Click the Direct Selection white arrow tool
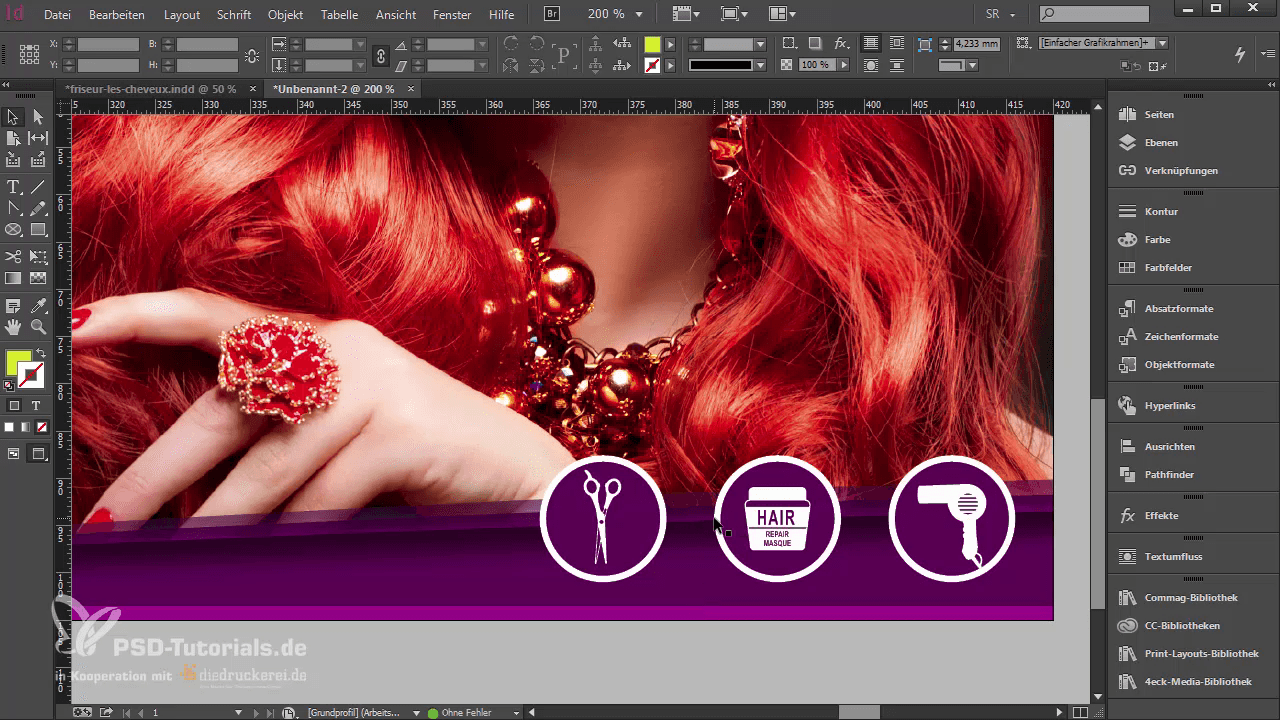 coord(39,118)
